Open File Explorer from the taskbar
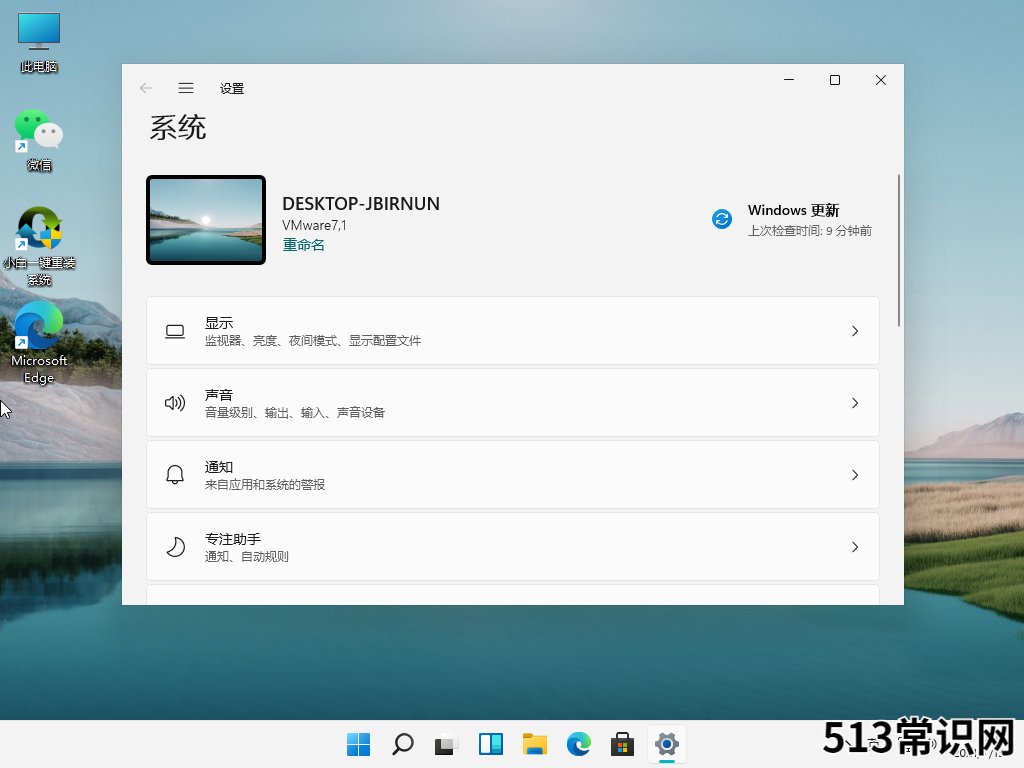The width and height of the screenshot is (1024, 768). click(x=535, y=744)
